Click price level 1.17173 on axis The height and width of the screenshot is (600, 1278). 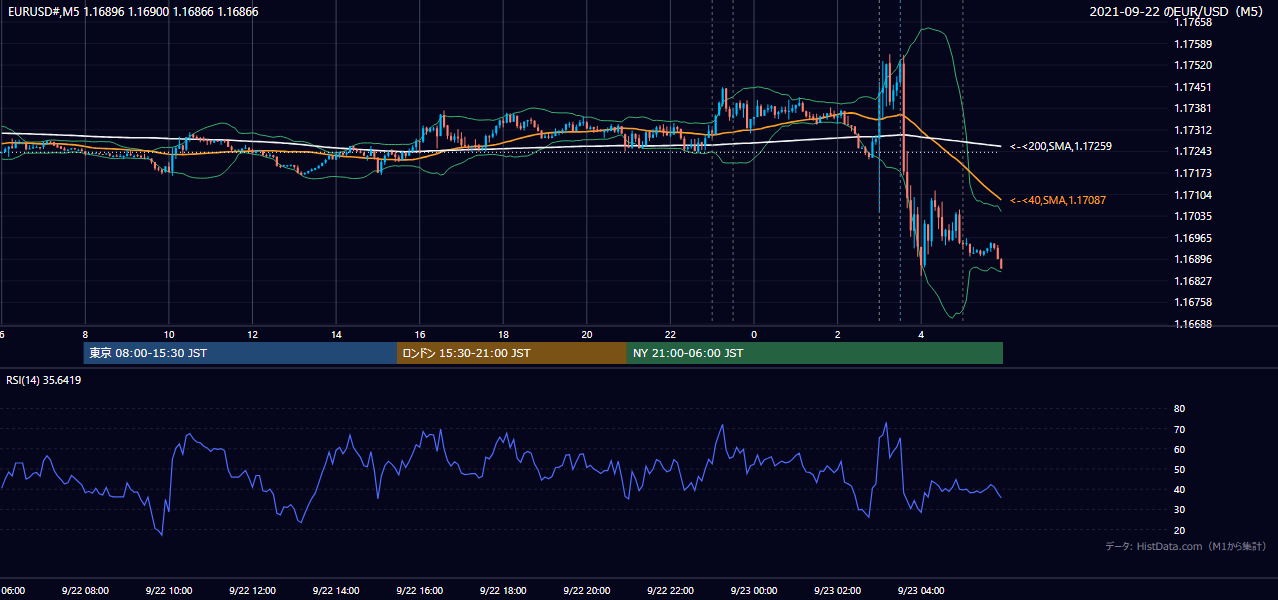tap(1193, 173)
